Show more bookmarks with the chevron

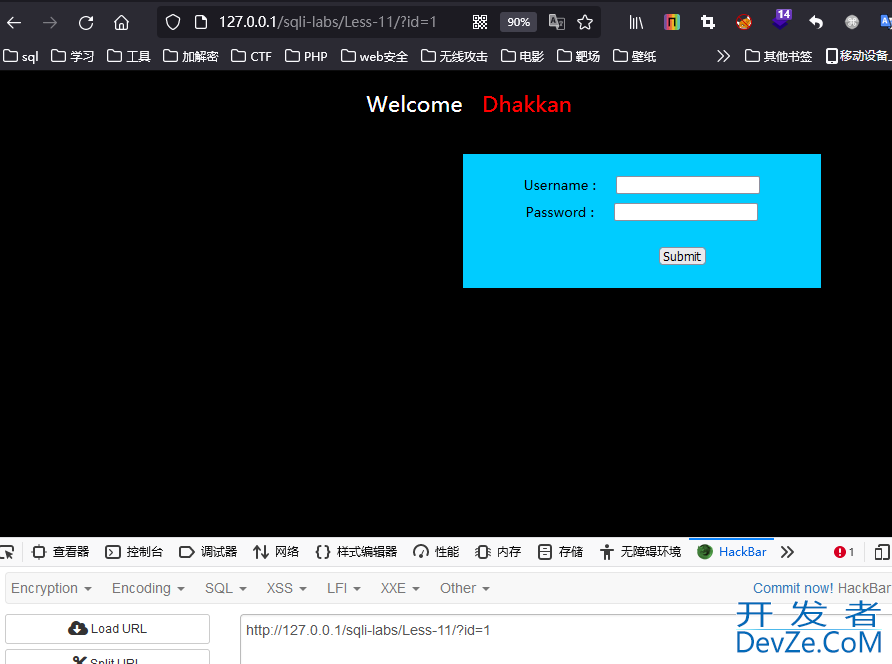point(723,56)
